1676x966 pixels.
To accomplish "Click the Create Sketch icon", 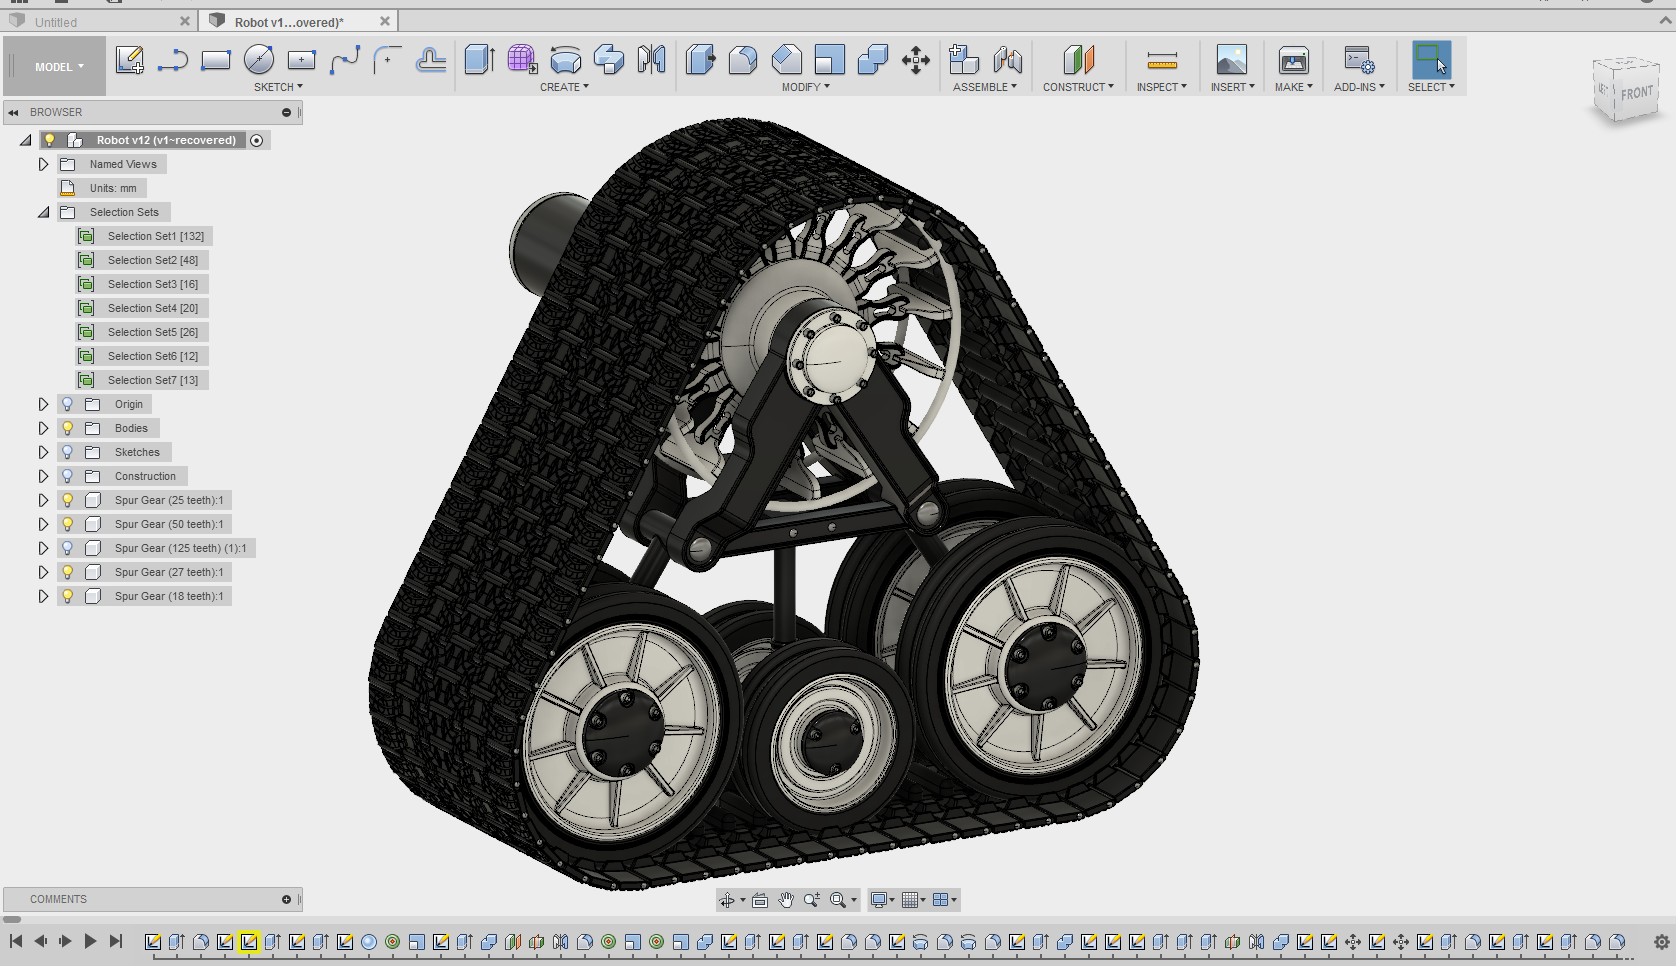I will click(129, 60).
